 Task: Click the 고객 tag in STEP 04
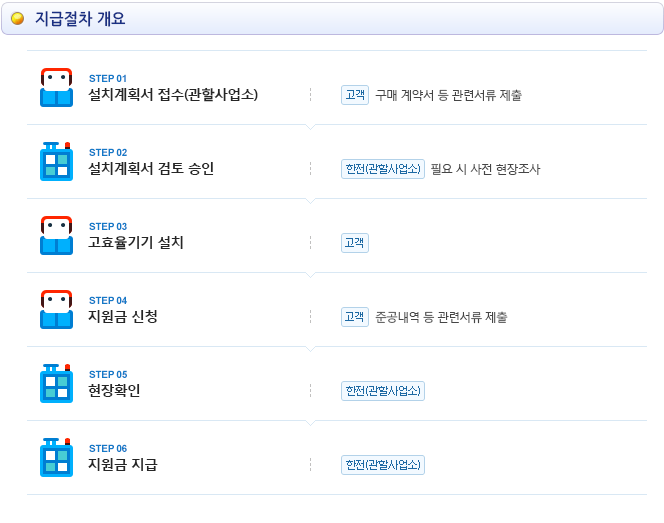click(355, 317)
